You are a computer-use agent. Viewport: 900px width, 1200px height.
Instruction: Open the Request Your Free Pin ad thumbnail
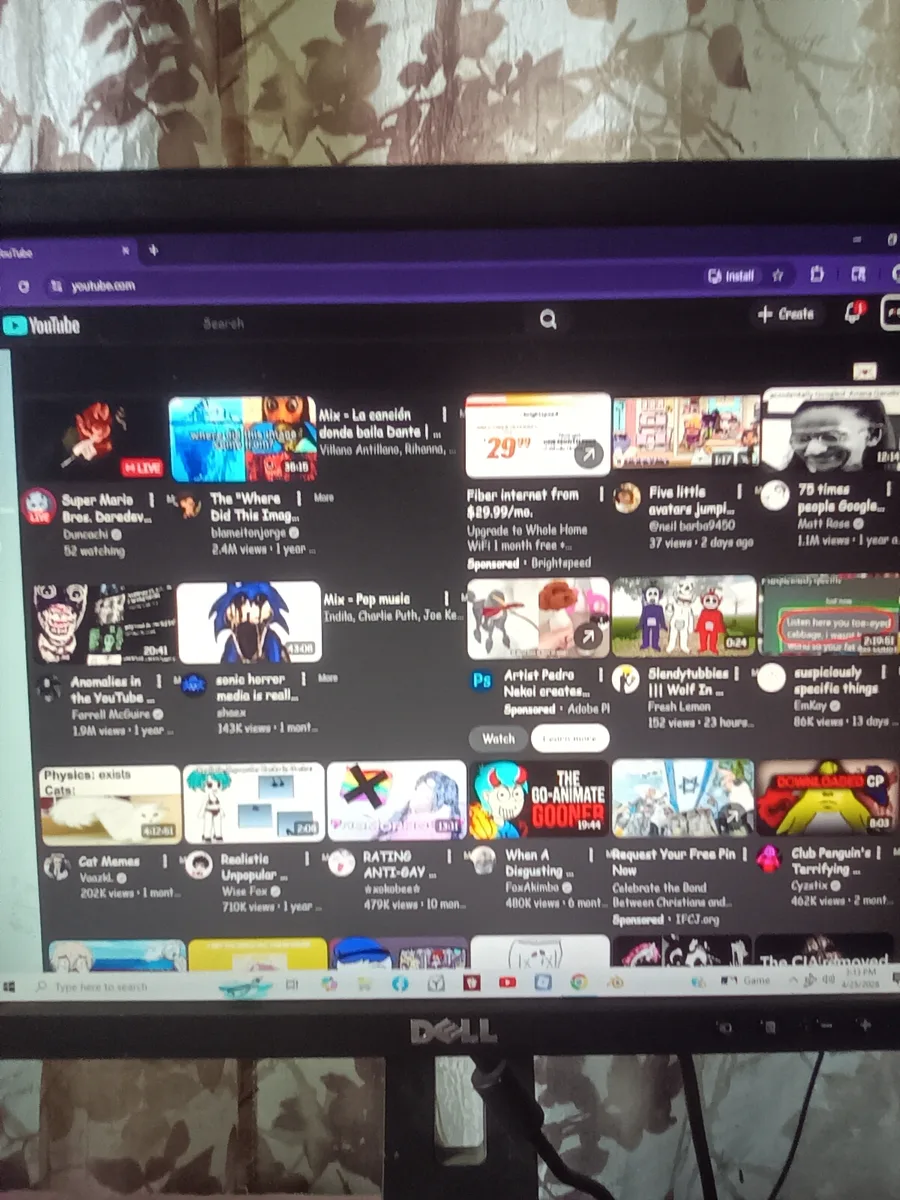click(x=683, y=798)
